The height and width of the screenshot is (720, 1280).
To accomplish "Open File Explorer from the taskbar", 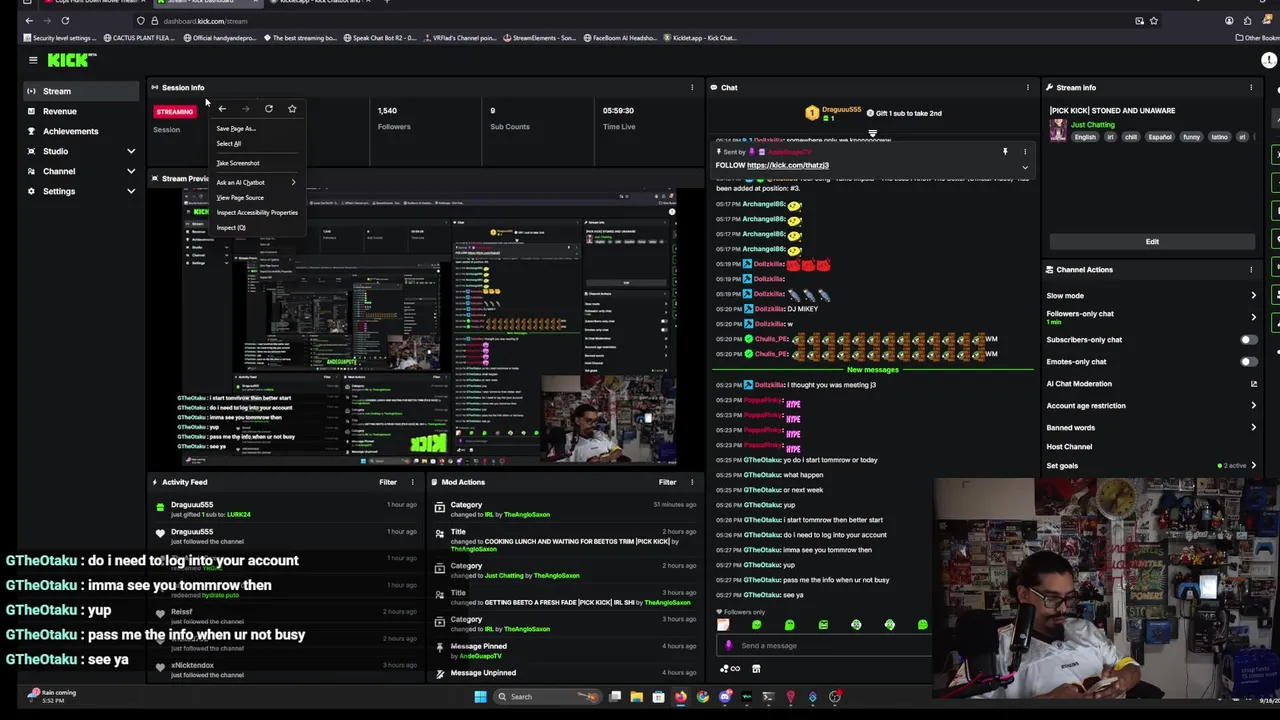I will tap(636, 696).
